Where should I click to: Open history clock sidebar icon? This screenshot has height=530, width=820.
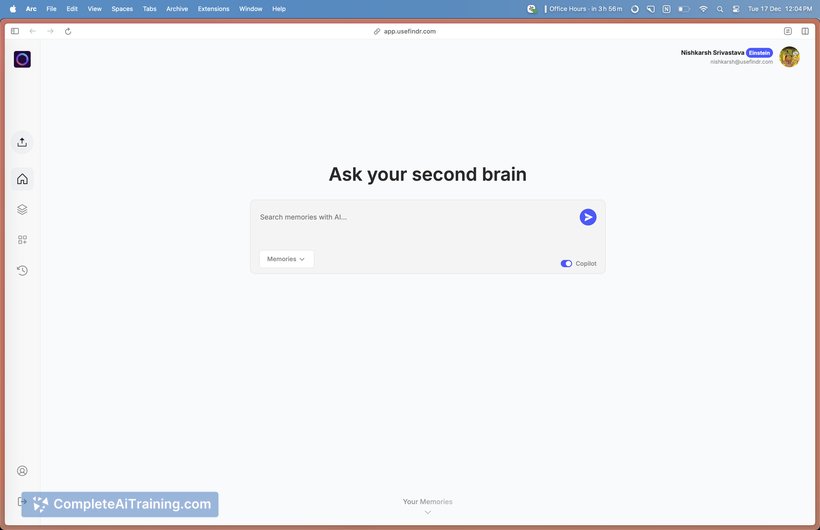[x=22, y=270]
